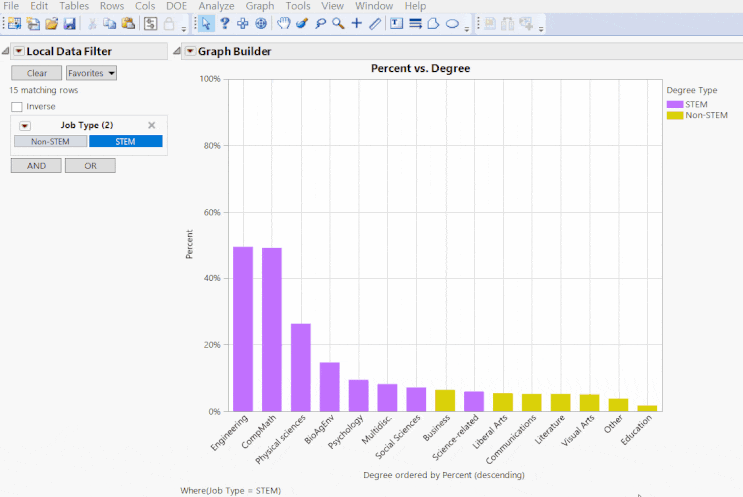Toggle the Non-STEM filter value
The image size is (743, 497).
[x=49, y=141]
